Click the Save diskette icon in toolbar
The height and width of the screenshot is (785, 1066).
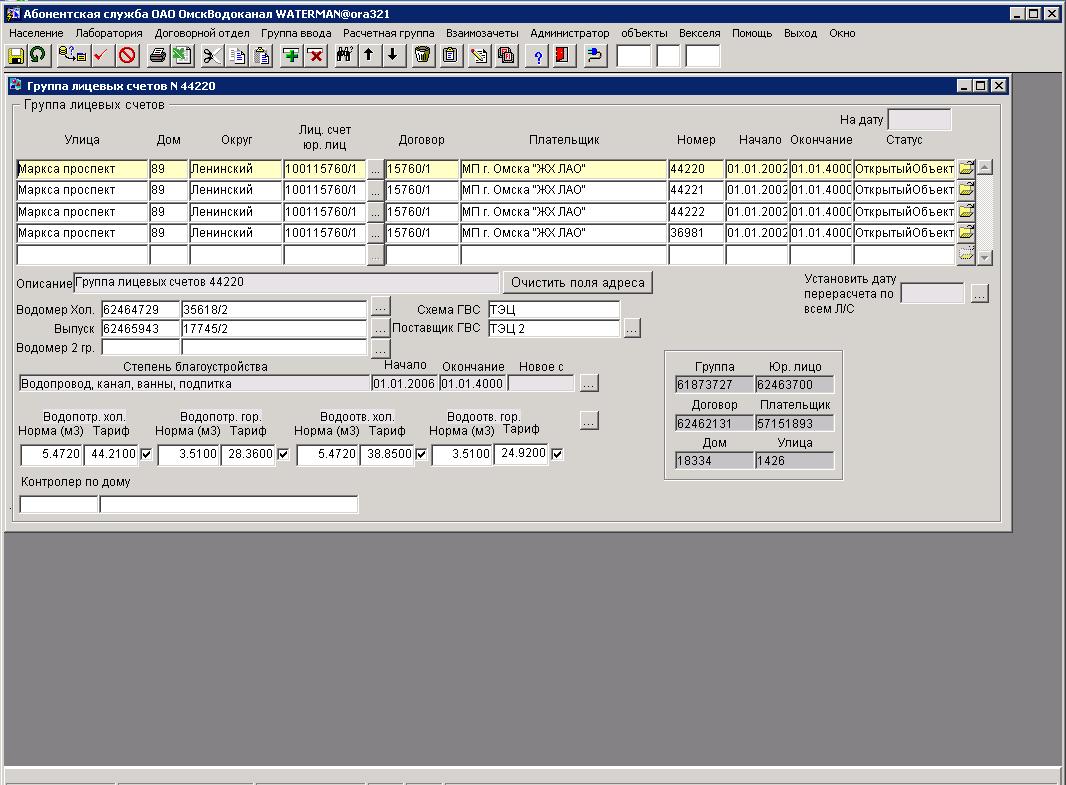[x=16, y=56]
